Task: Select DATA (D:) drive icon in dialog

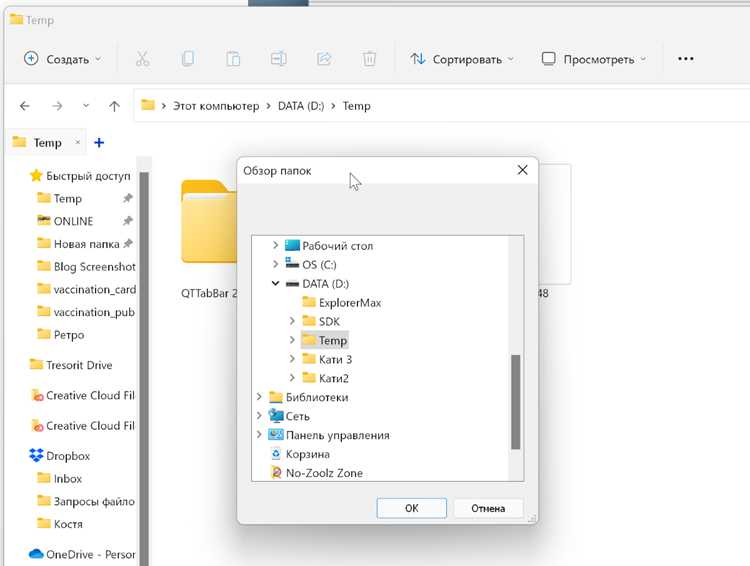Action: tap(292, 284)
